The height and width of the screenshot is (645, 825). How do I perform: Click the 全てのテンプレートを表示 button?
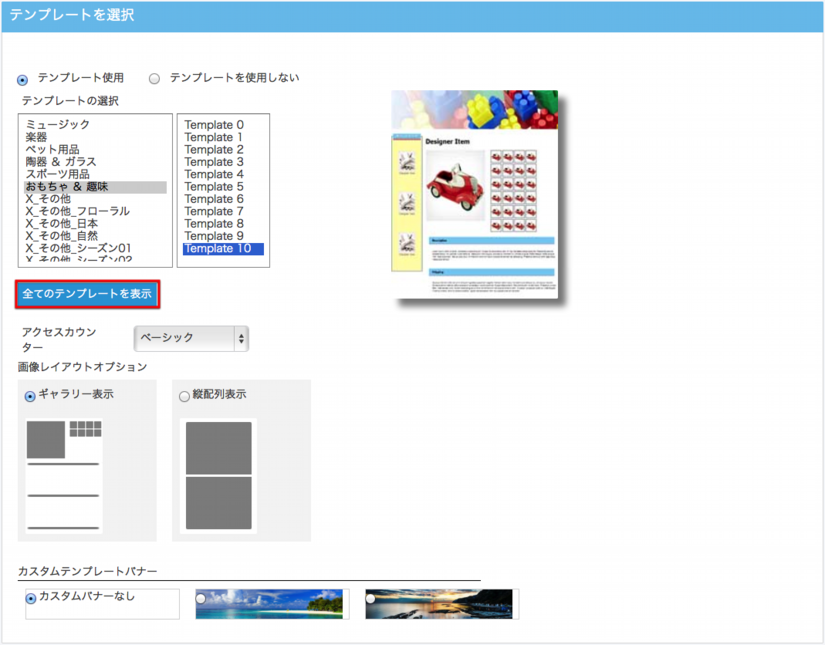(87, 294)
